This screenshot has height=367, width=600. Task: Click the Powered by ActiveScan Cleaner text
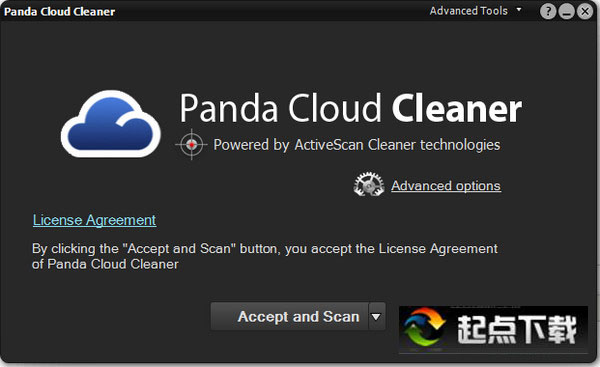click(357, 145)
